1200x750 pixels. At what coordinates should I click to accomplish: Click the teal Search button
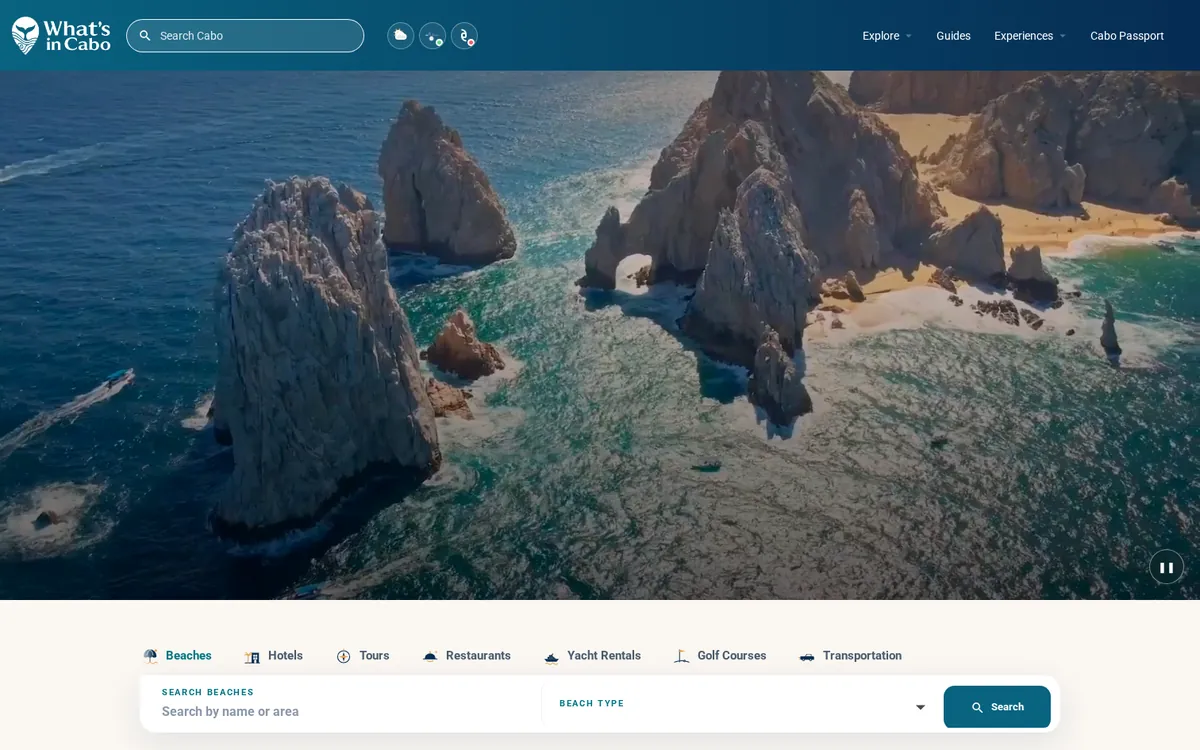997,707
